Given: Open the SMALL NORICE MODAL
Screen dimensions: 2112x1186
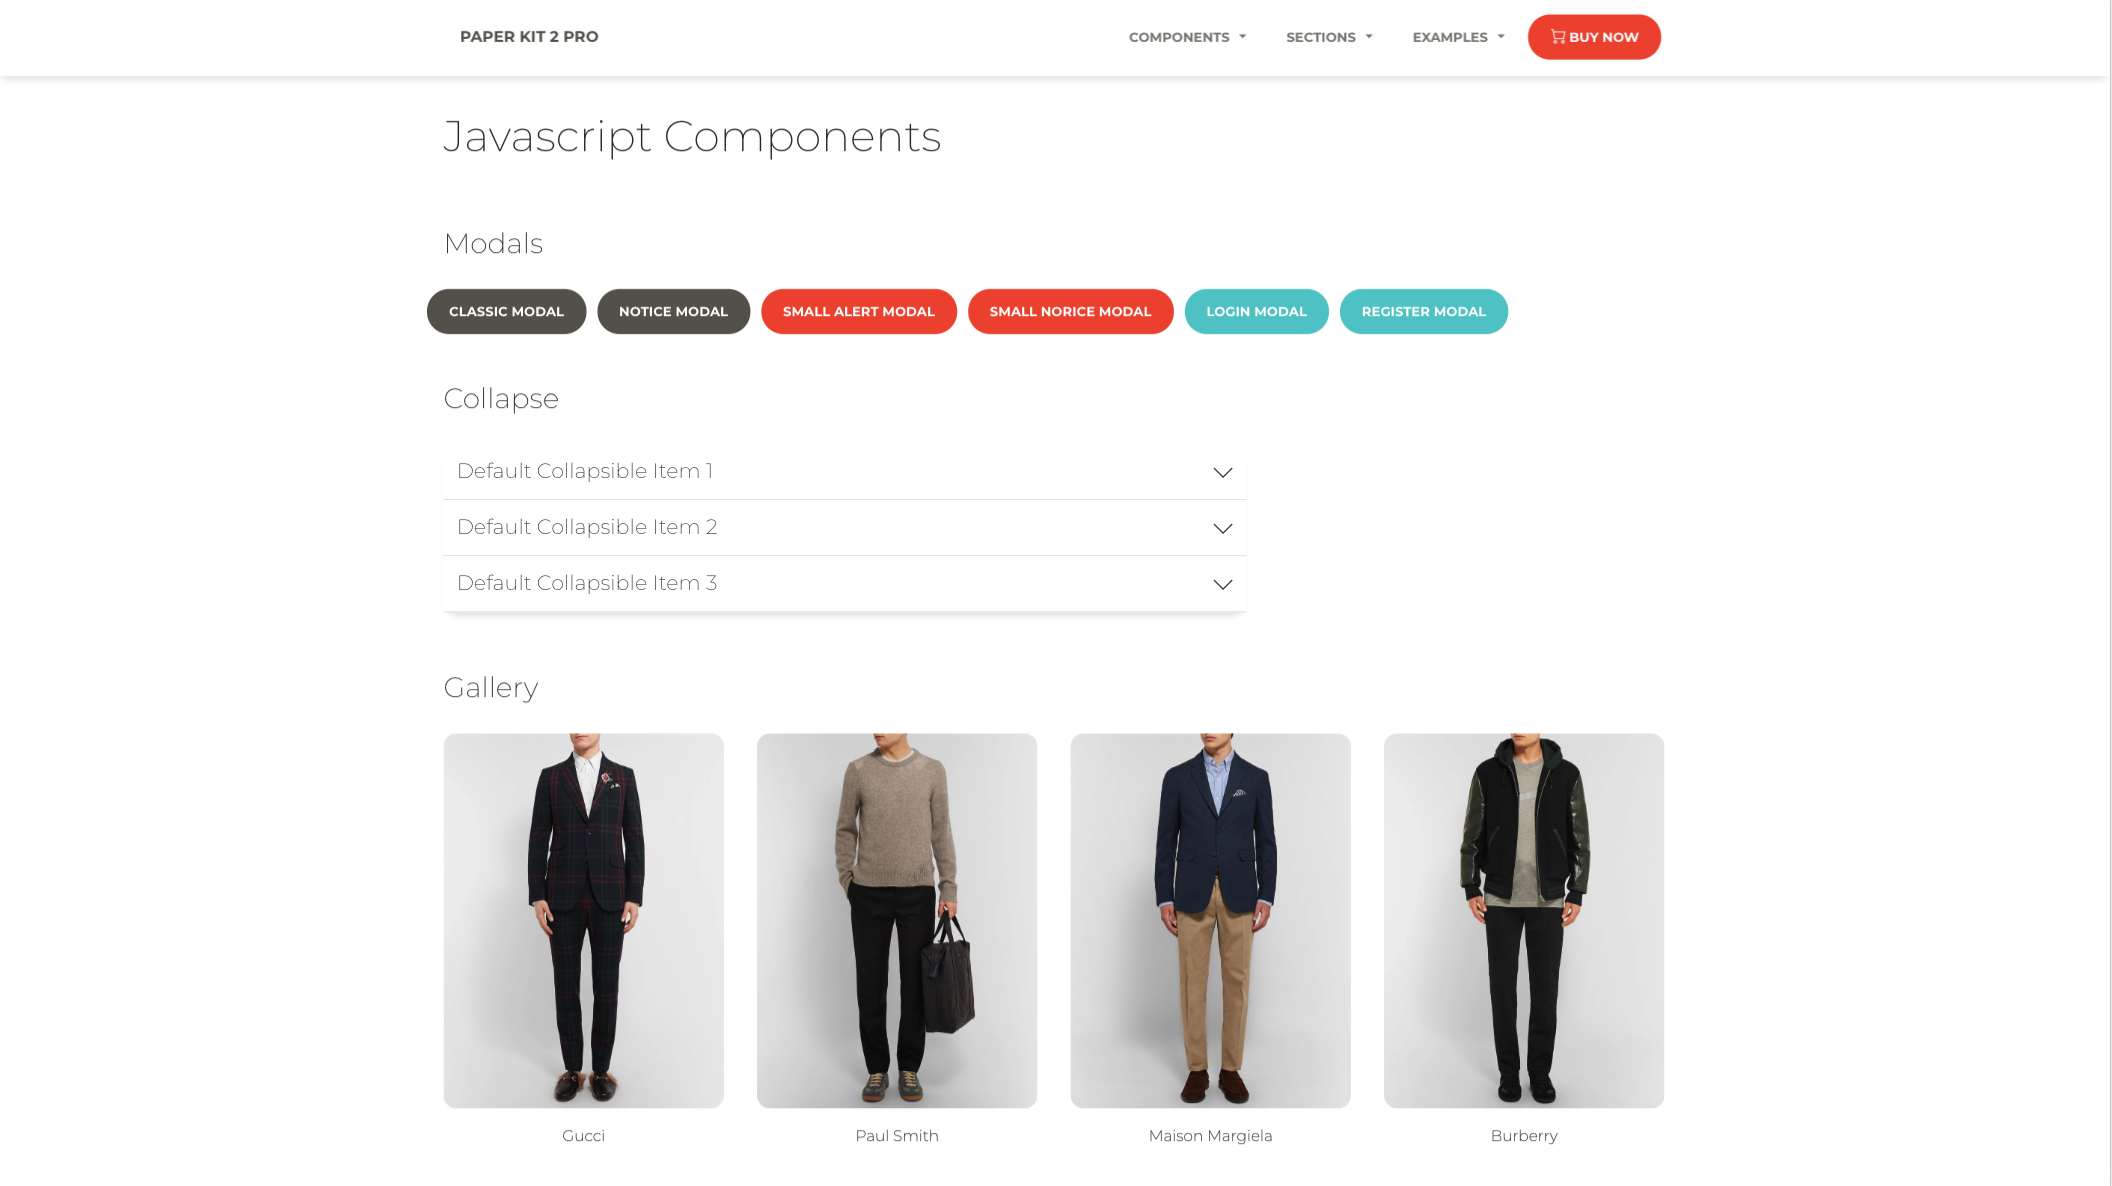Looking at the screenshot, I should tap(1071, 310).
